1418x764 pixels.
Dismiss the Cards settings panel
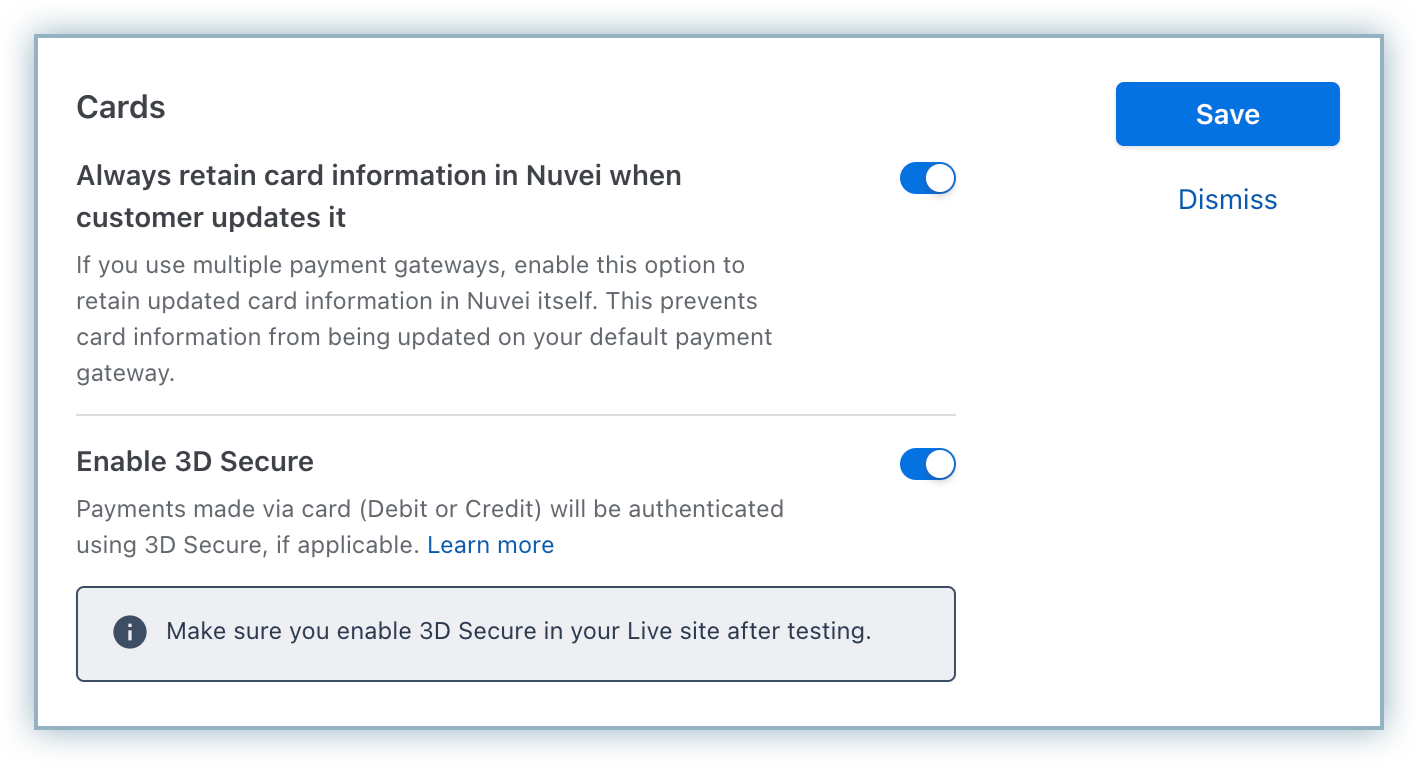(1227, 200)
